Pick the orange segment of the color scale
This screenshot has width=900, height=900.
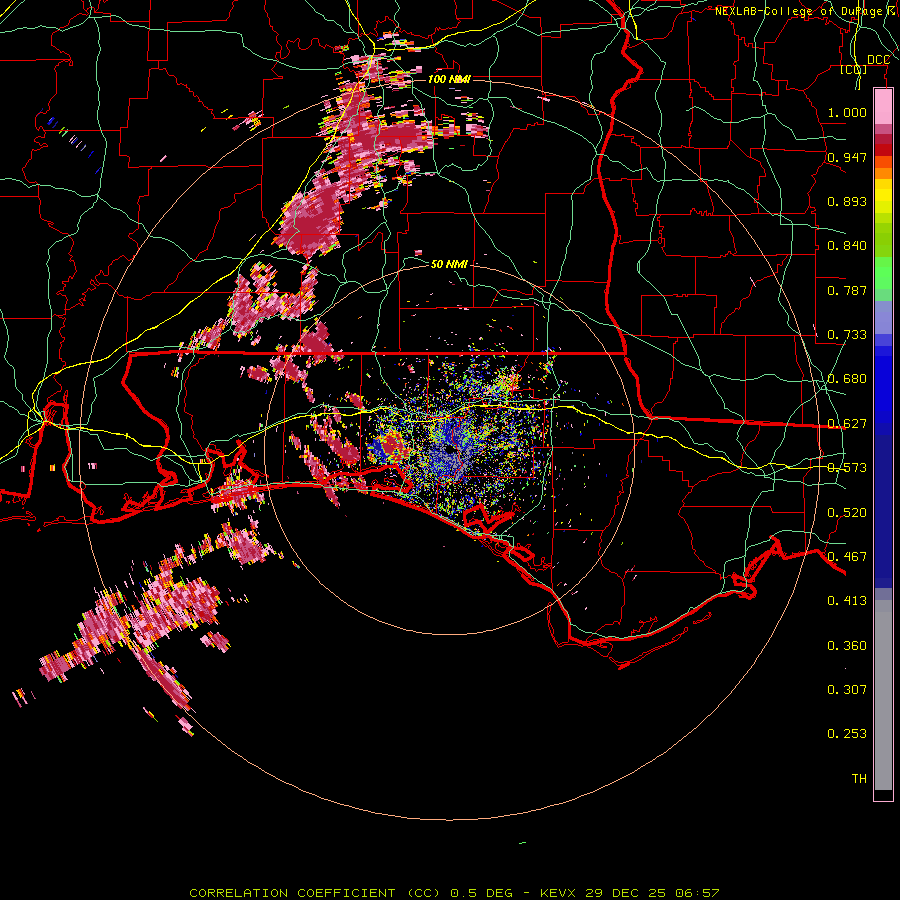click(883, 173)
